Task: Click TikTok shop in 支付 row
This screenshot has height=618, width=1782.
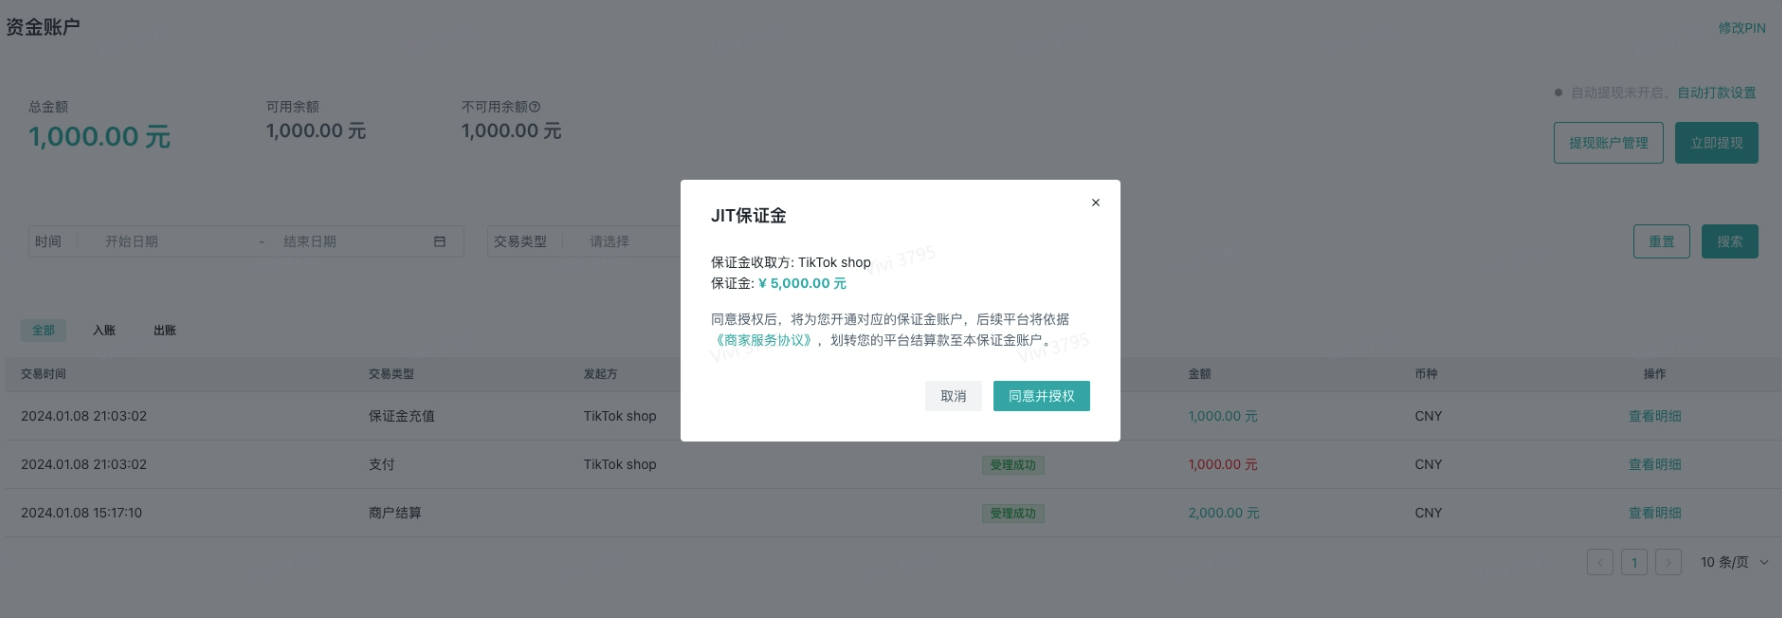Action: point(620,464)
